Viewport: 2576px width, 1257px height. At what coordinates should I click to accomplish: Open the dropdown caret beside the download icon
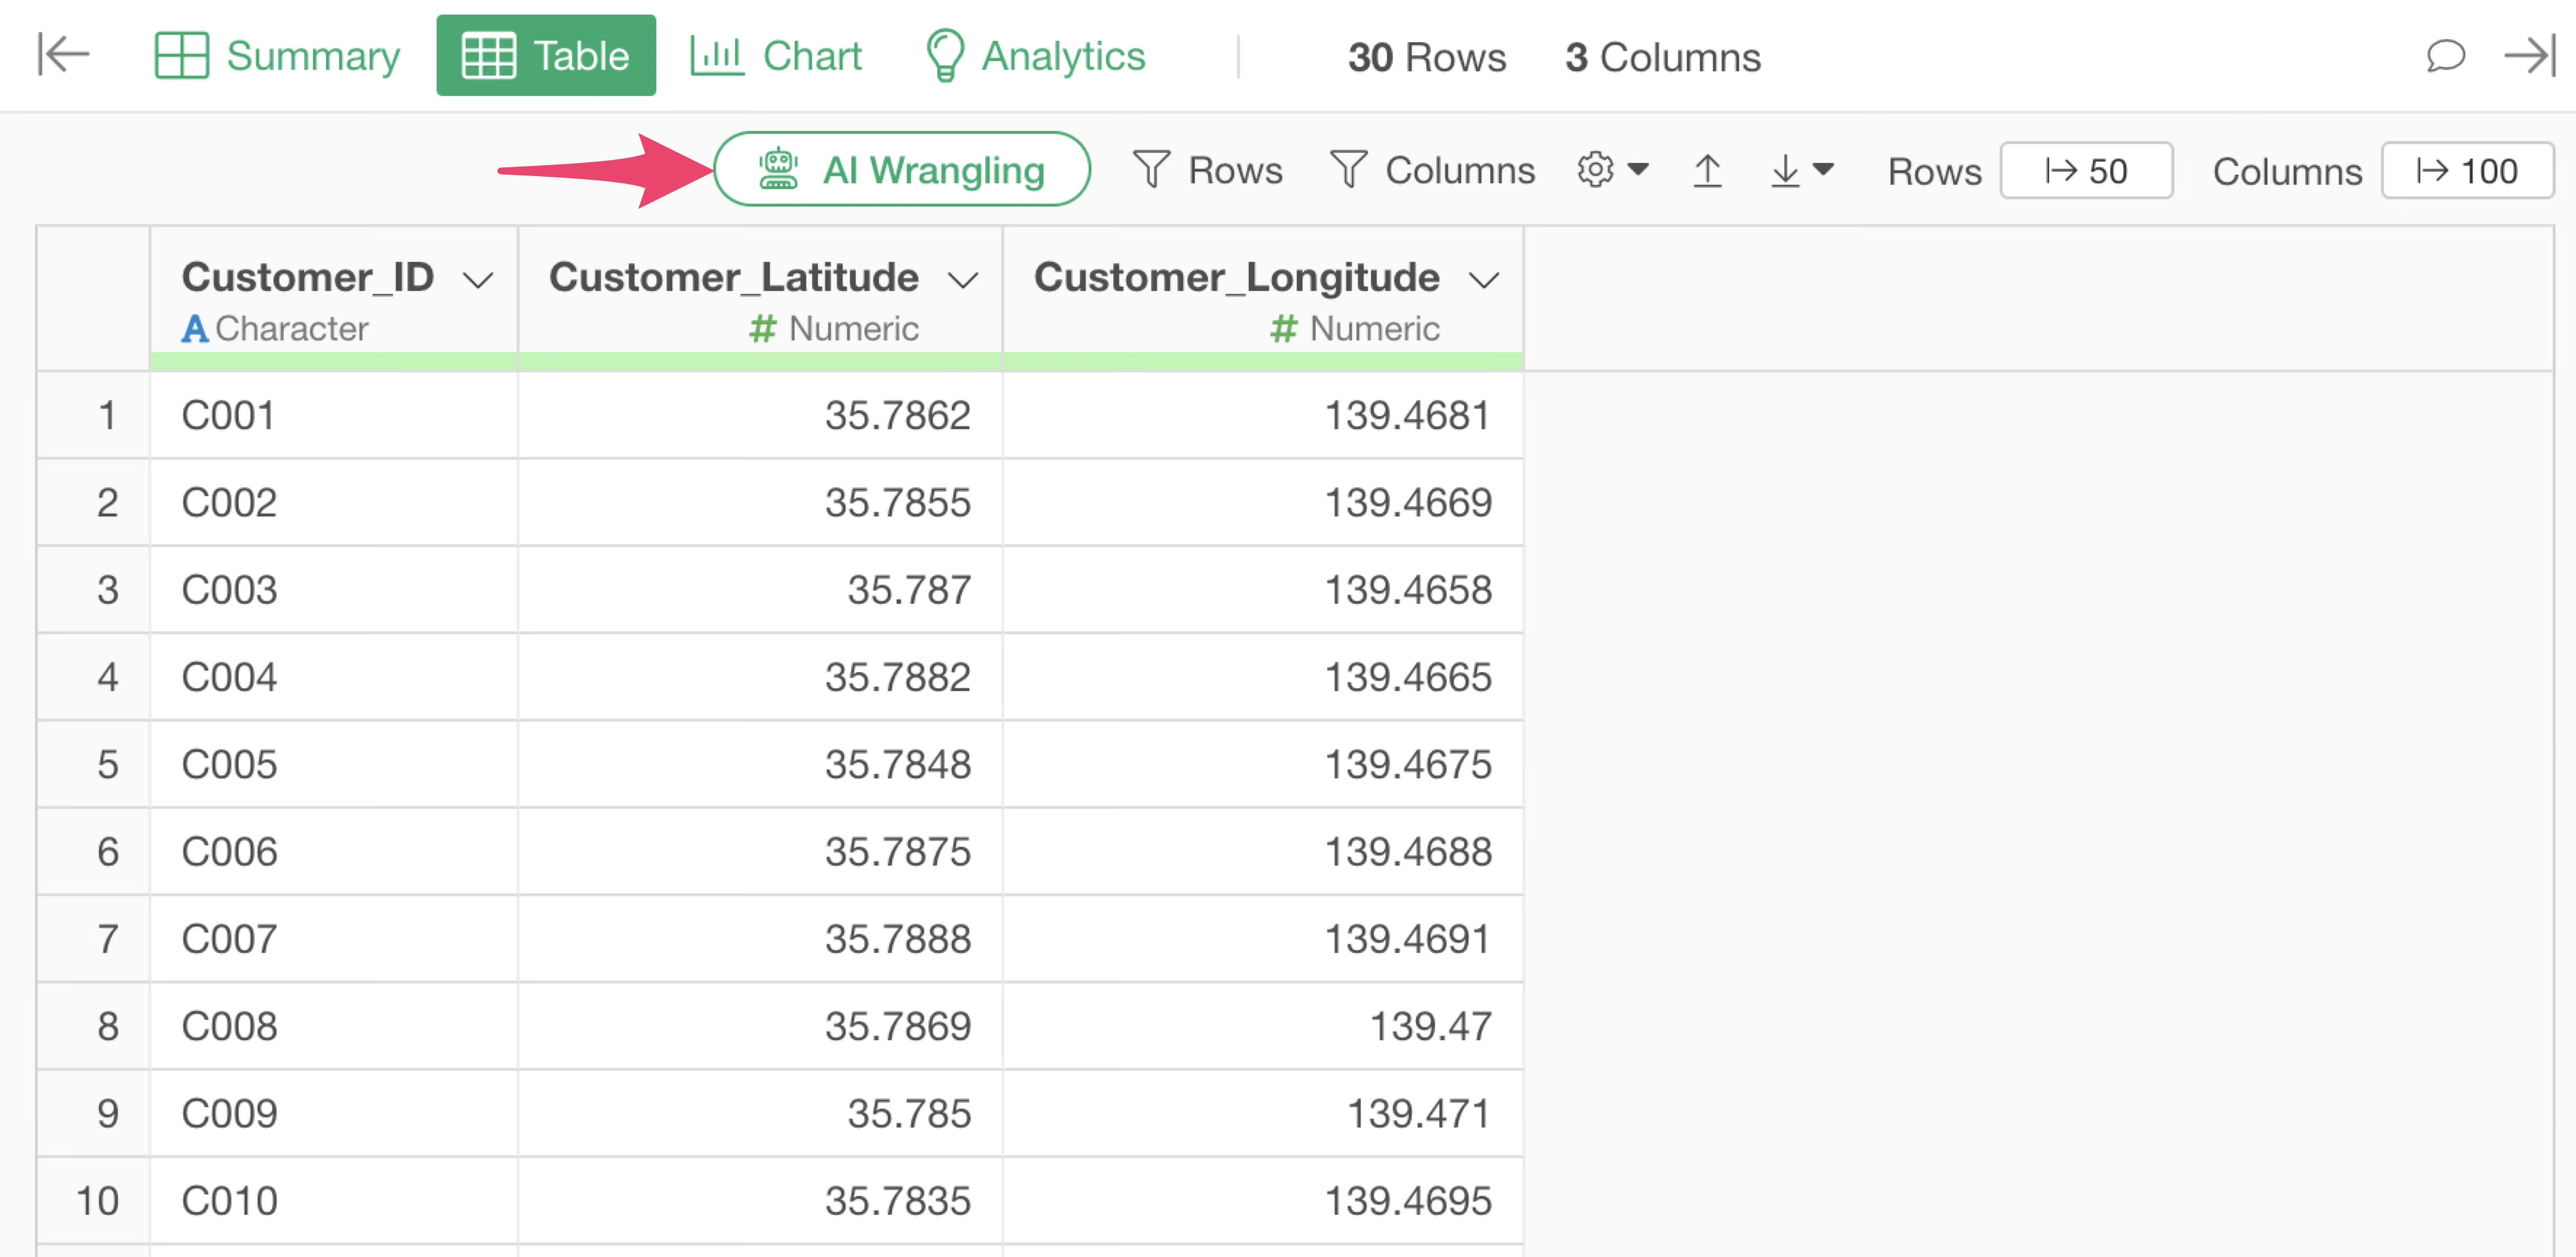point(1824,169)
